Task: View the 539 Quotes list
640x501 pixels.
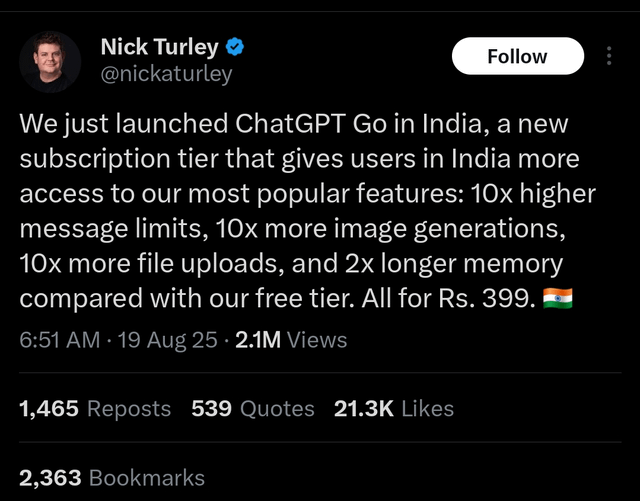Action: [x=253, y=409]
